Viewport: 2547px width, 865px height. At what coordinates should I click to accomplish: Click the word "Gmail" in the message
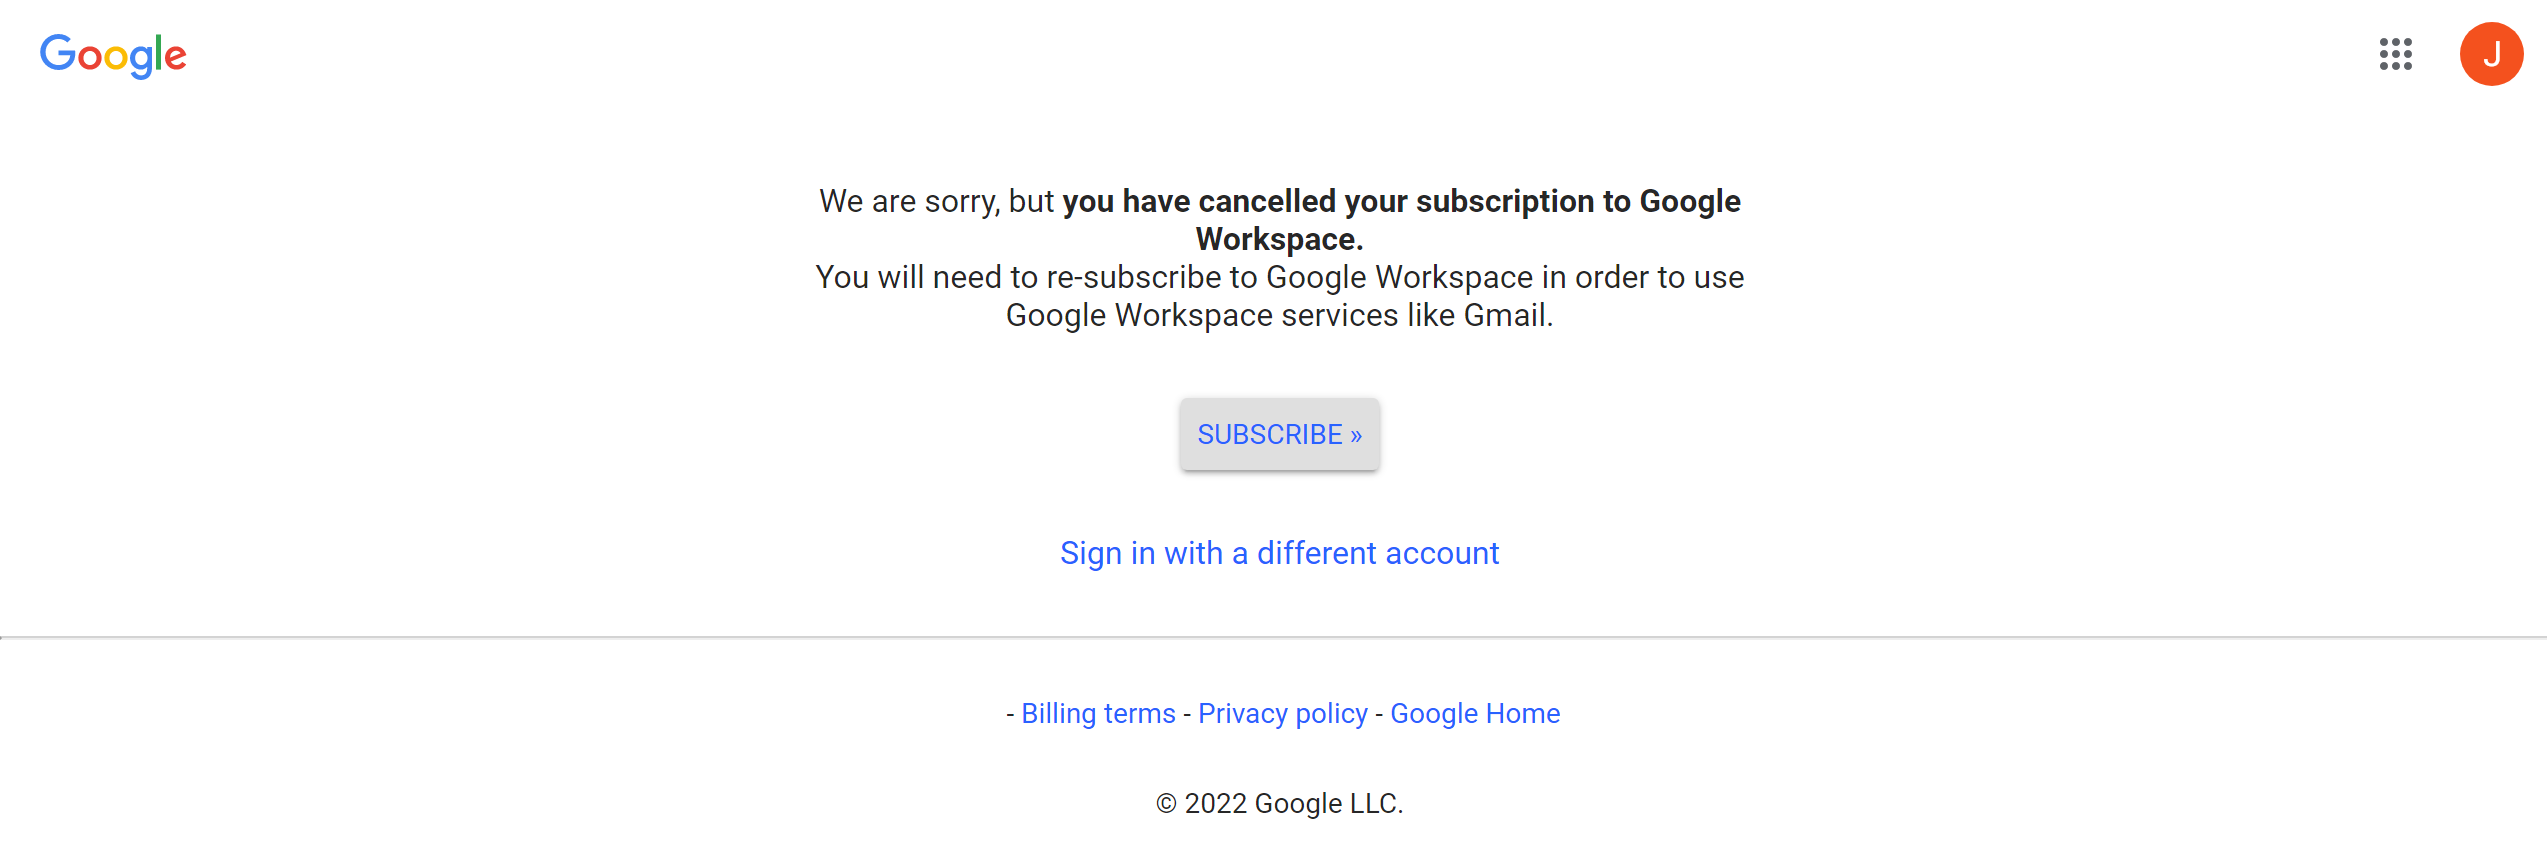[1505, 316]
